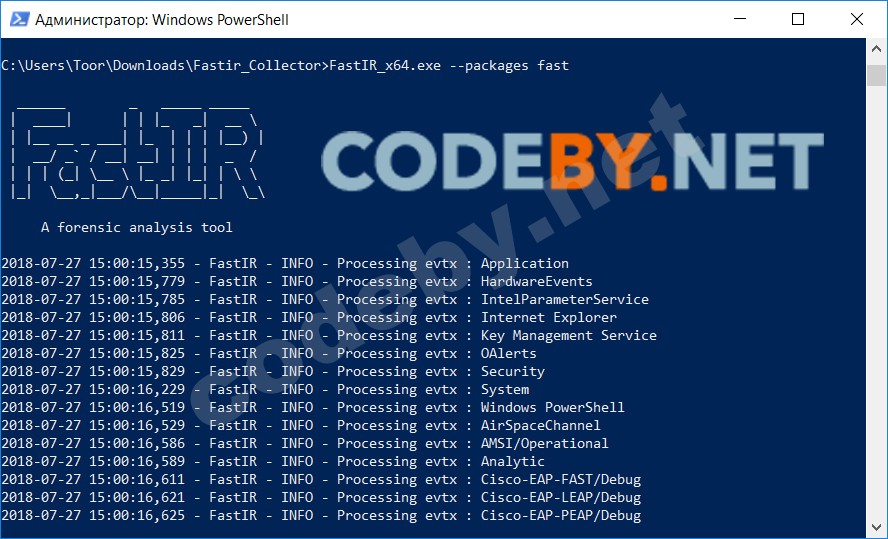Click the path 'C:\Users\Toor\Downloads\Fastir_Collector'
The image size is (888, 539).
[x=161, y=66]
